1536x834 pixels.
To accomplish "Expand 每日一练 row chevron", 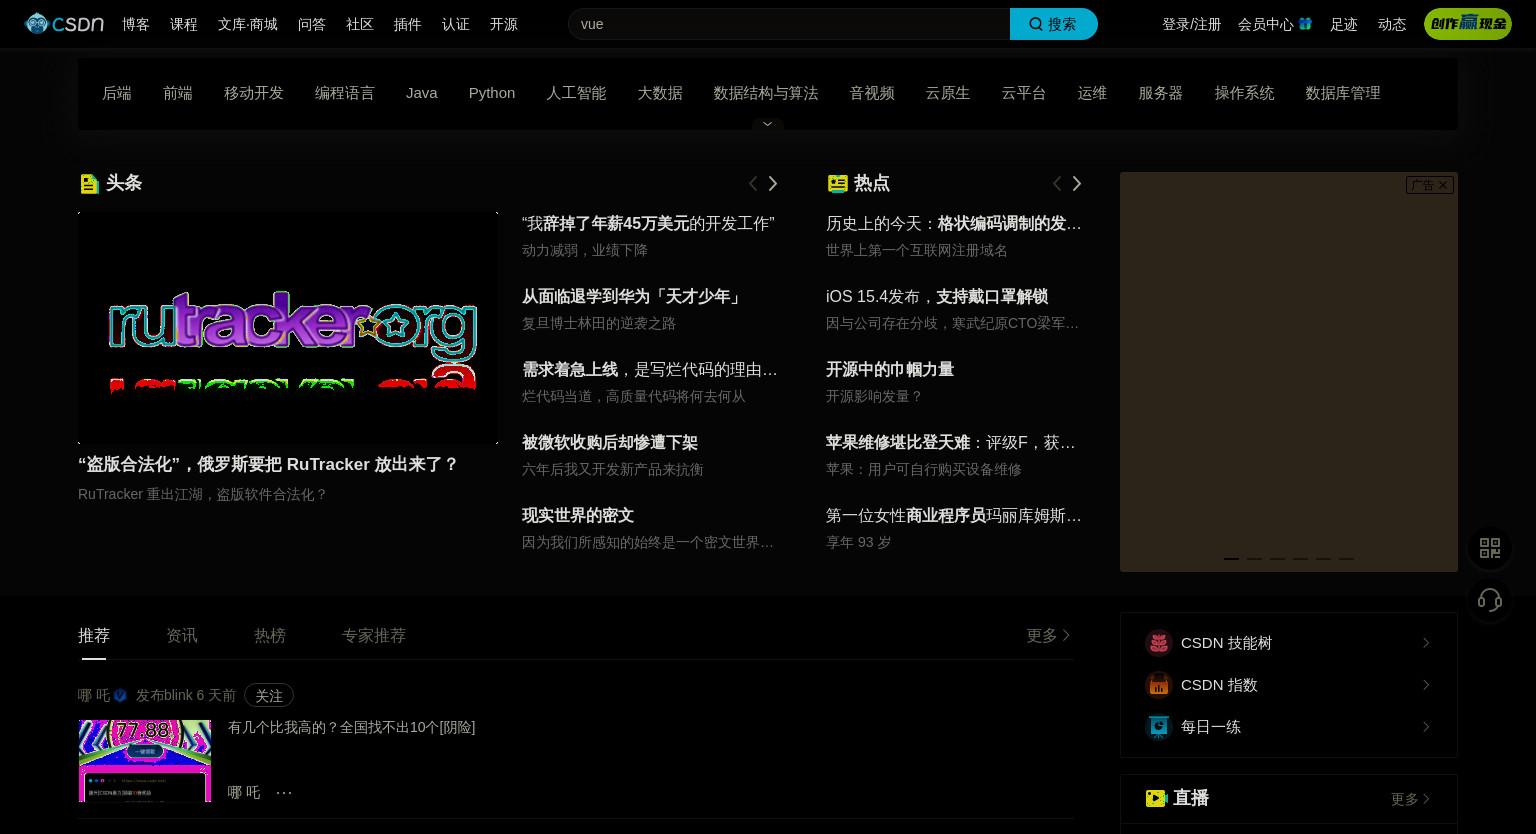I will (1426, 727).
